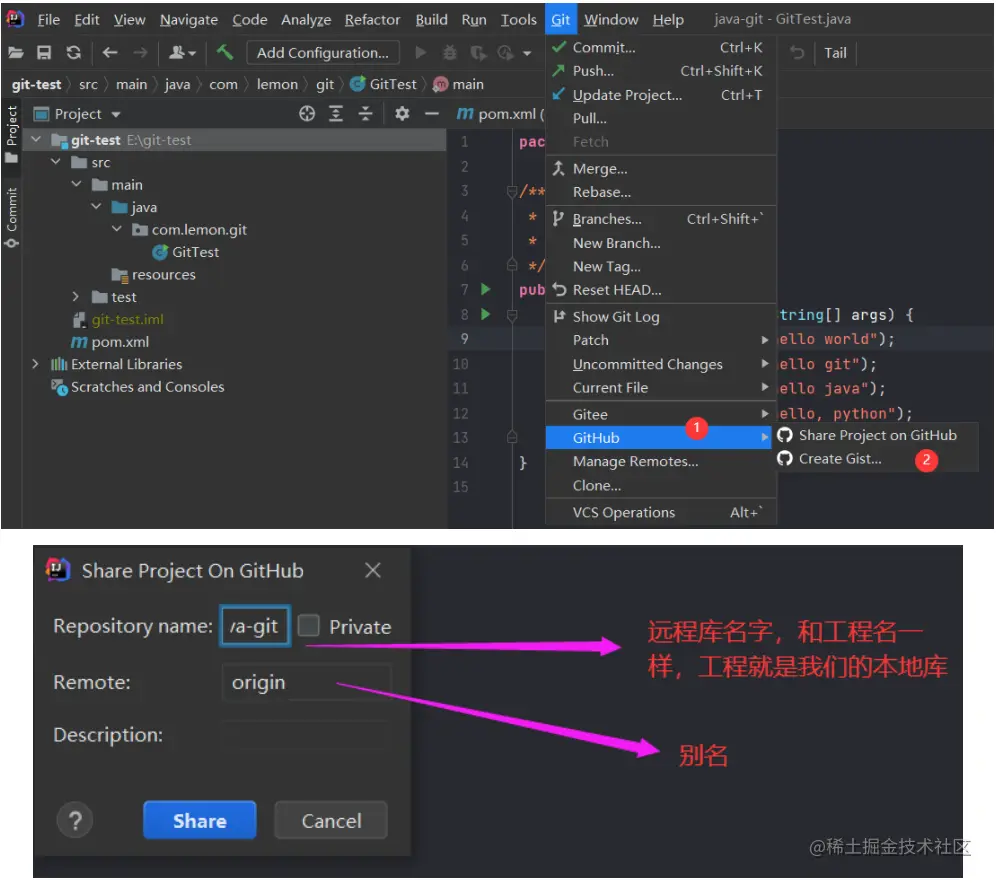Click the Add Configuration... button
996x883 pixels.
[323, 53]
